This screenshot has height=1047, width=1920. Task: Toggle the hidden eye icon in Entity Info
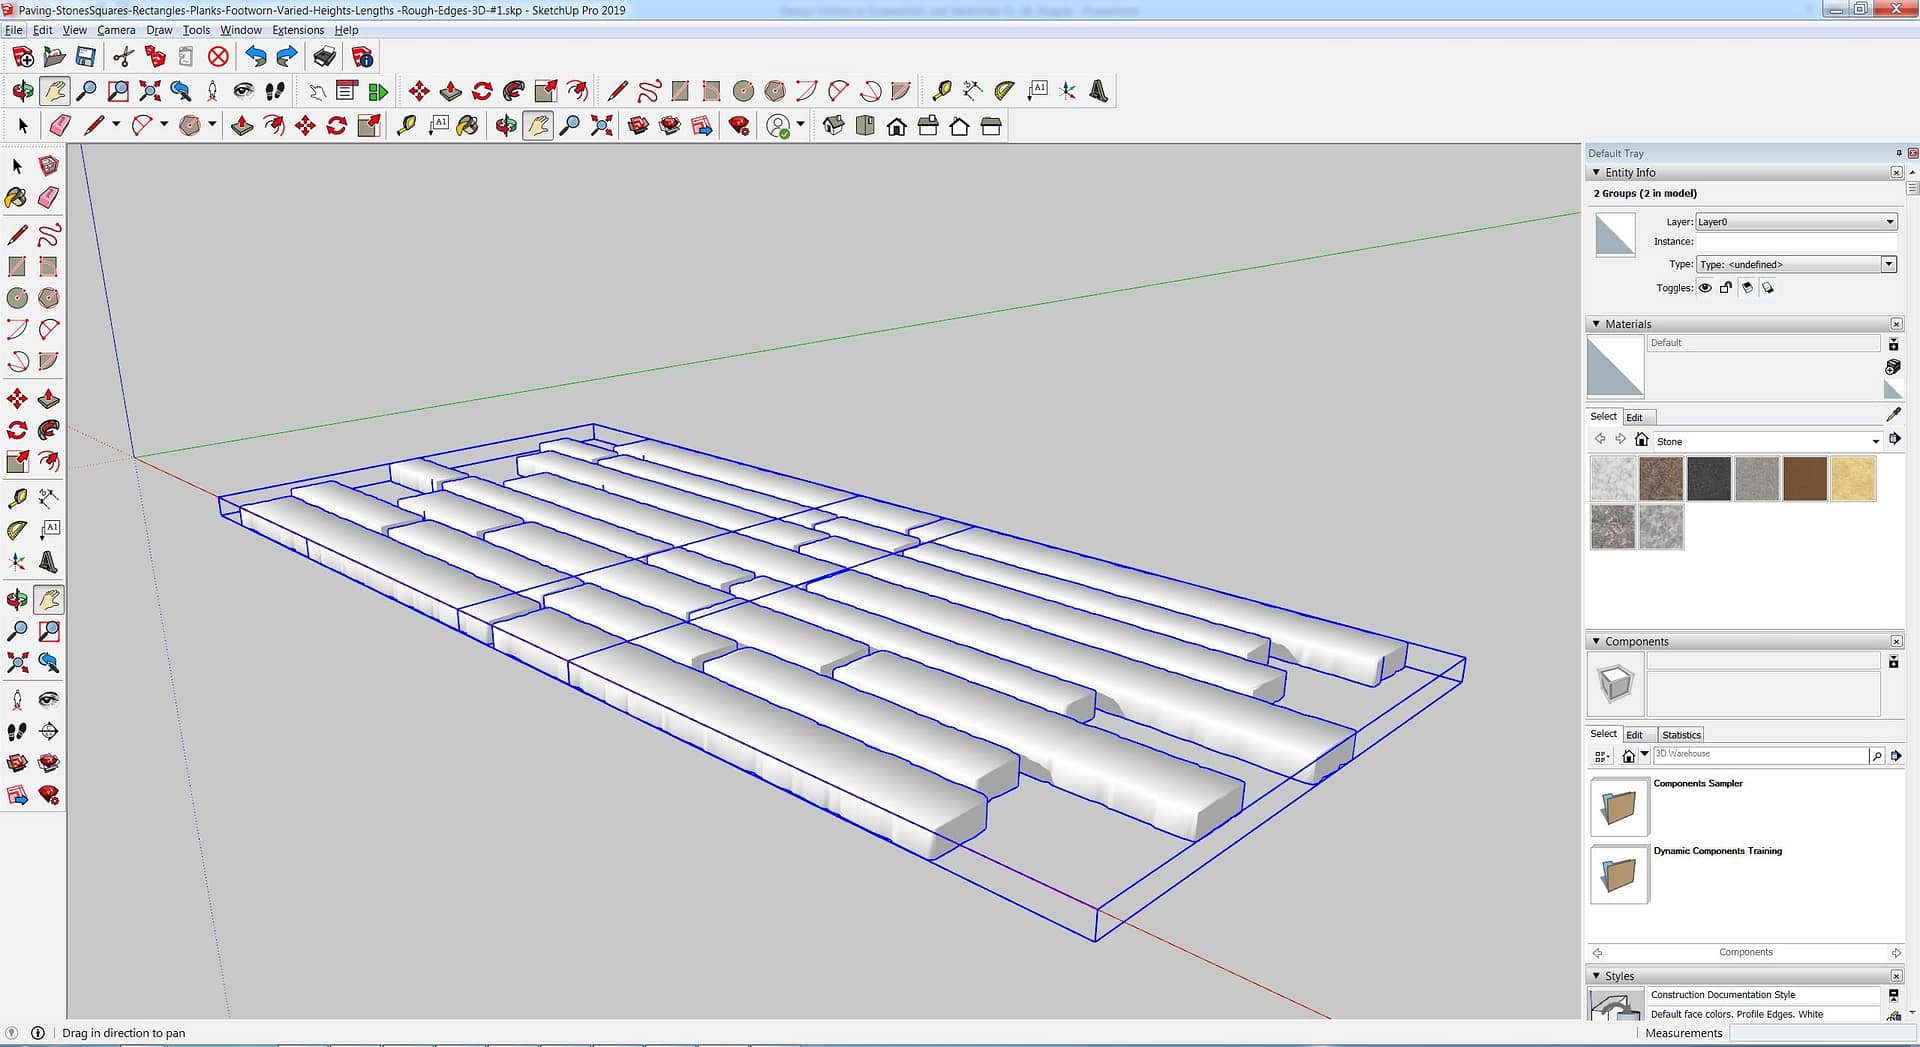point(1705,288)
